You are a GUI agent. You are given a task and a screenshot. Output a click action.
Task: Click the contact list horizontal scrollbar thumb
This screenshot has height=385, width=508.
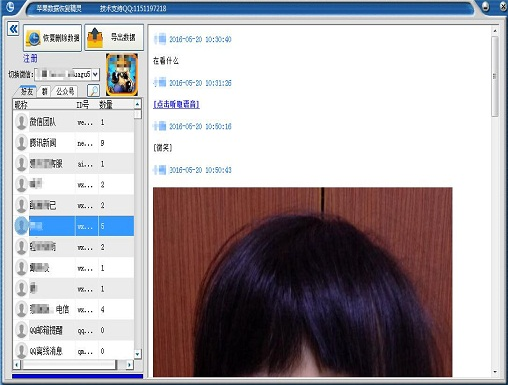coord(69,365)
